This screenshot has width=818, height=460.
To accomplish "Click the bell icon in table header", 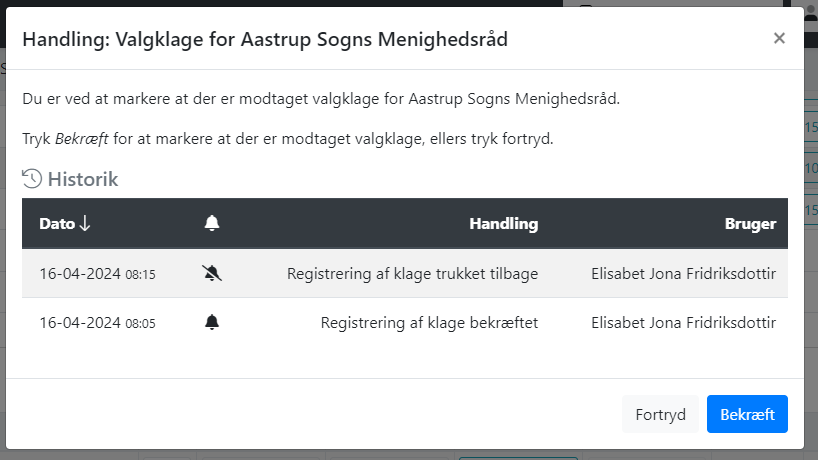I will coord(212,223).
